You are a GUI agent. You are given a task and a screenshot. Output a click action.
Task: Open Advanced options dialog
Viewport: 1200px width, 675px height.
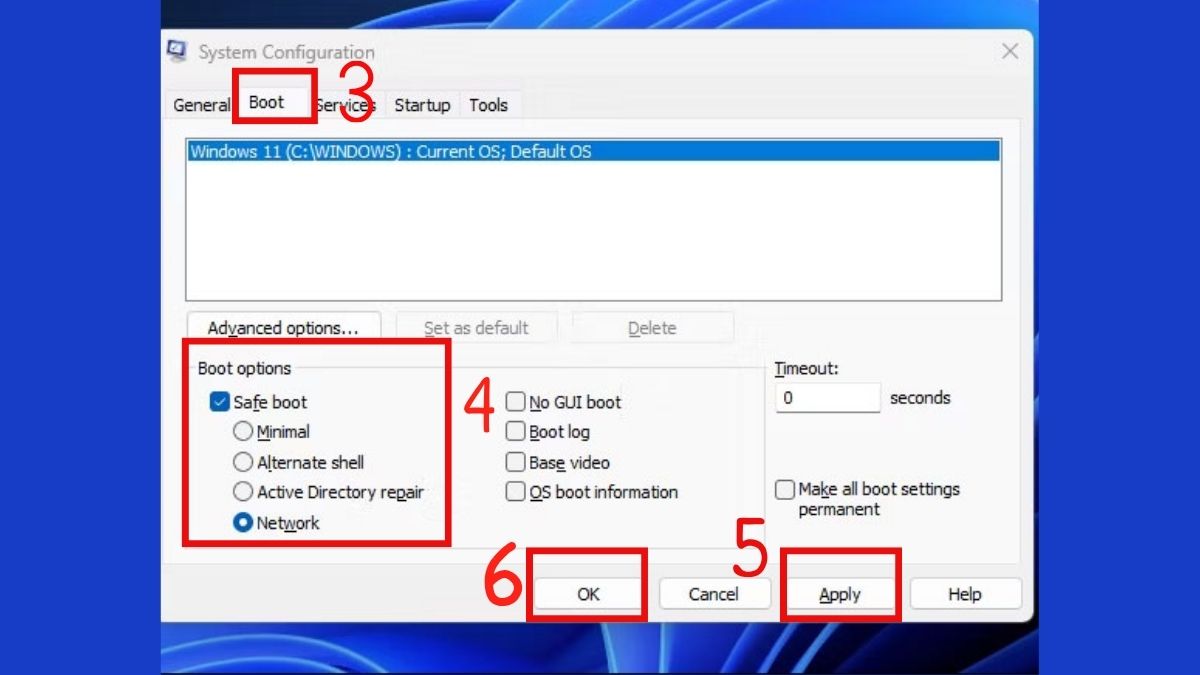coord(283,327)
